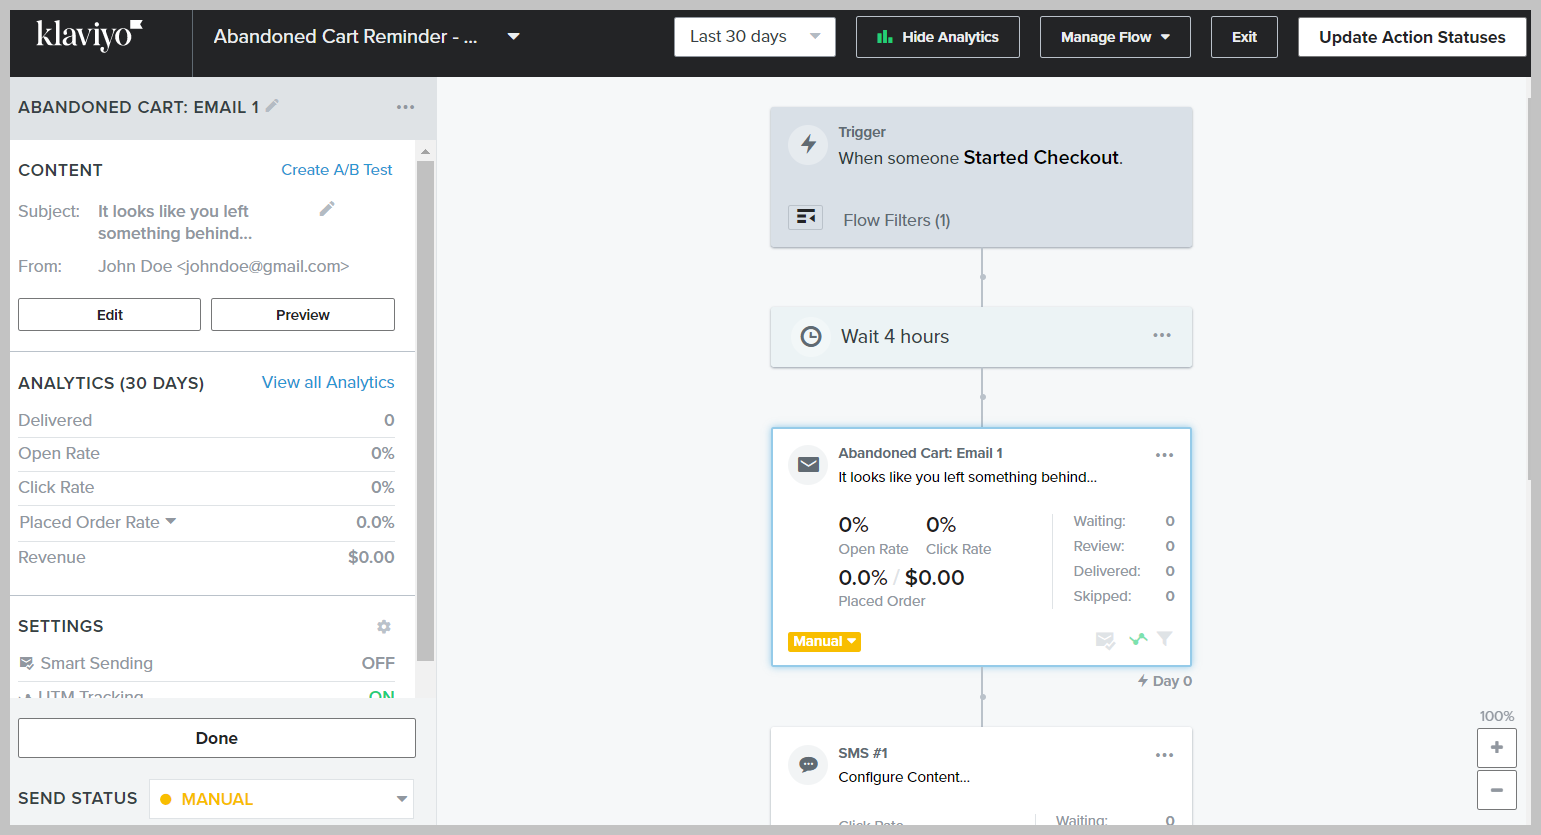Screen dimensions: 1541x835
Task: Zoom out with the minus button
Action: tap(1497, 790)
